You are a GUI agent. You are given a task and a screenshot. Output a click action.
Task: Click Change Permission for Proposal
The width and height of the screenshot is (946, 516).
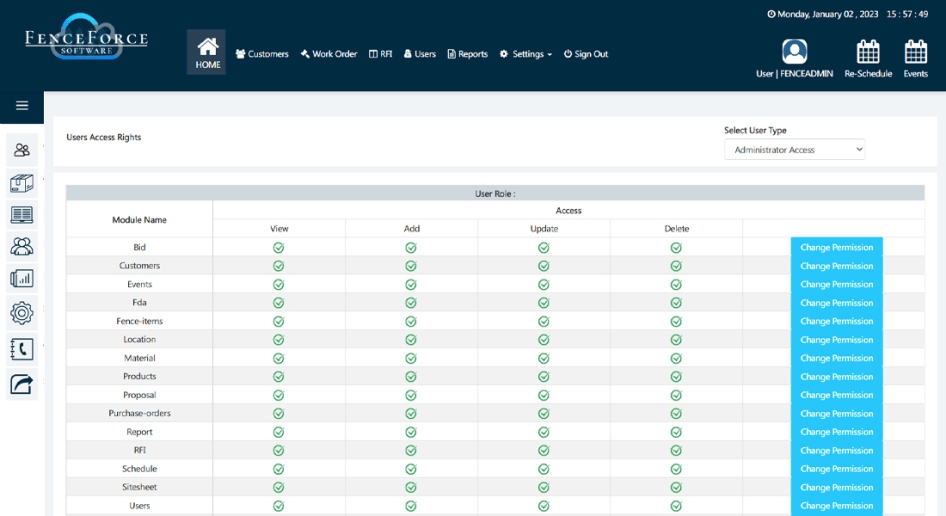click(x=837, y=395)
